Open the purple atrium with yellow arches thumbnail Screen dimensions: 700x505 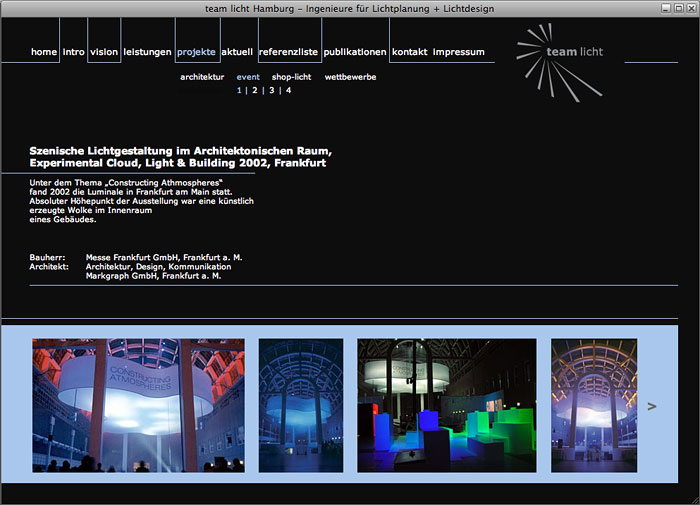click(594, 405)
